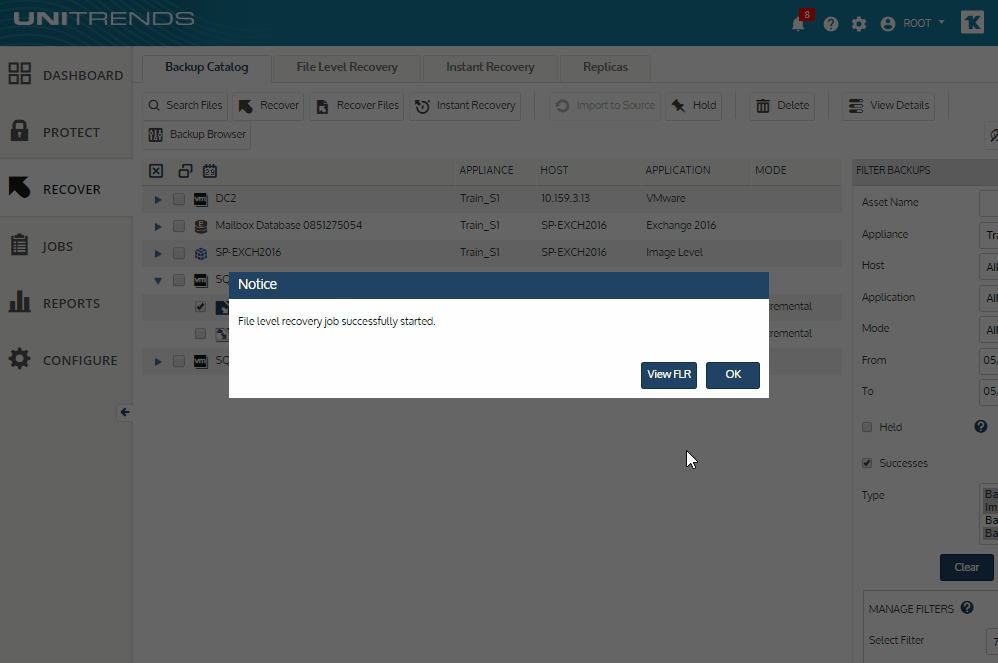Click the calendar view icon
998x663 pixels.
click(210, 171)
